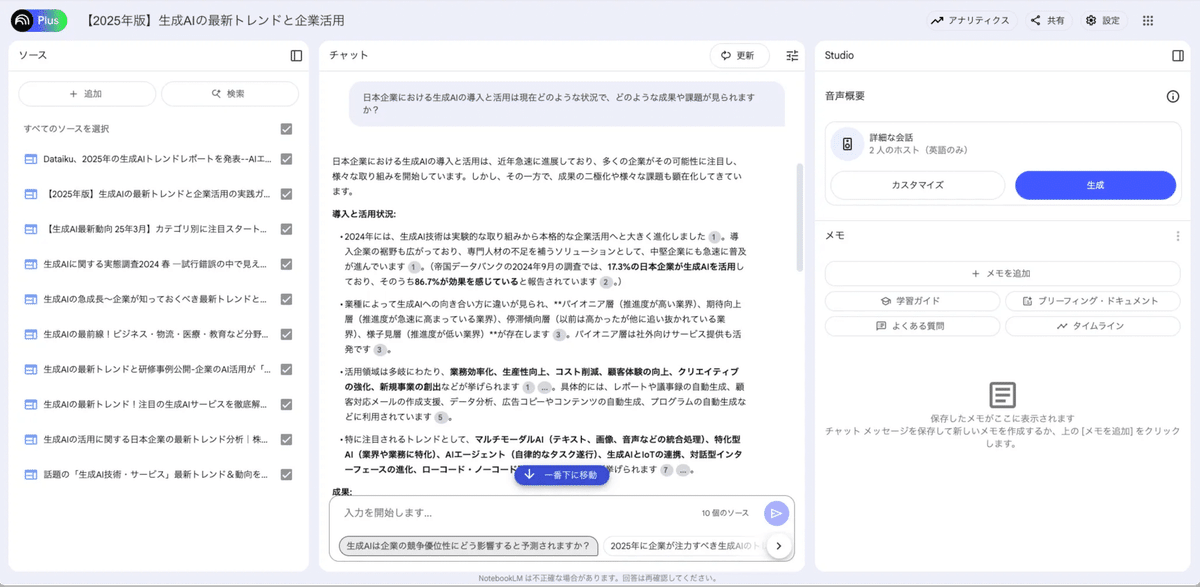
Task: Click the 入力を開始します chat input field
Action: coord(500,512)
